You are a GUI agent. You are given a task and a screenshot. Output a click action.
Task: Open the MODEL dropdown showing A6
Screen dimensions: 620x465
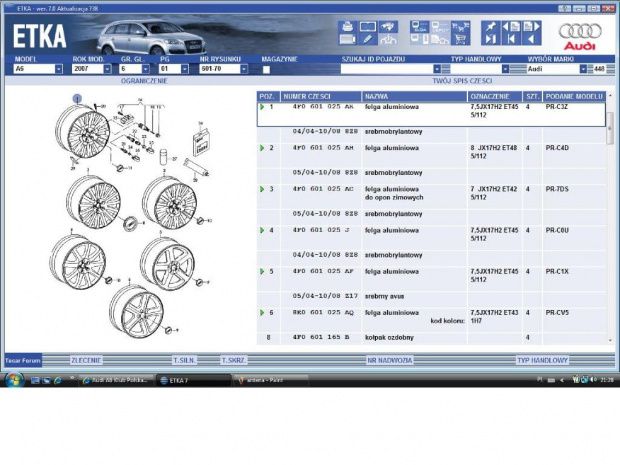(x=59, y=69)
